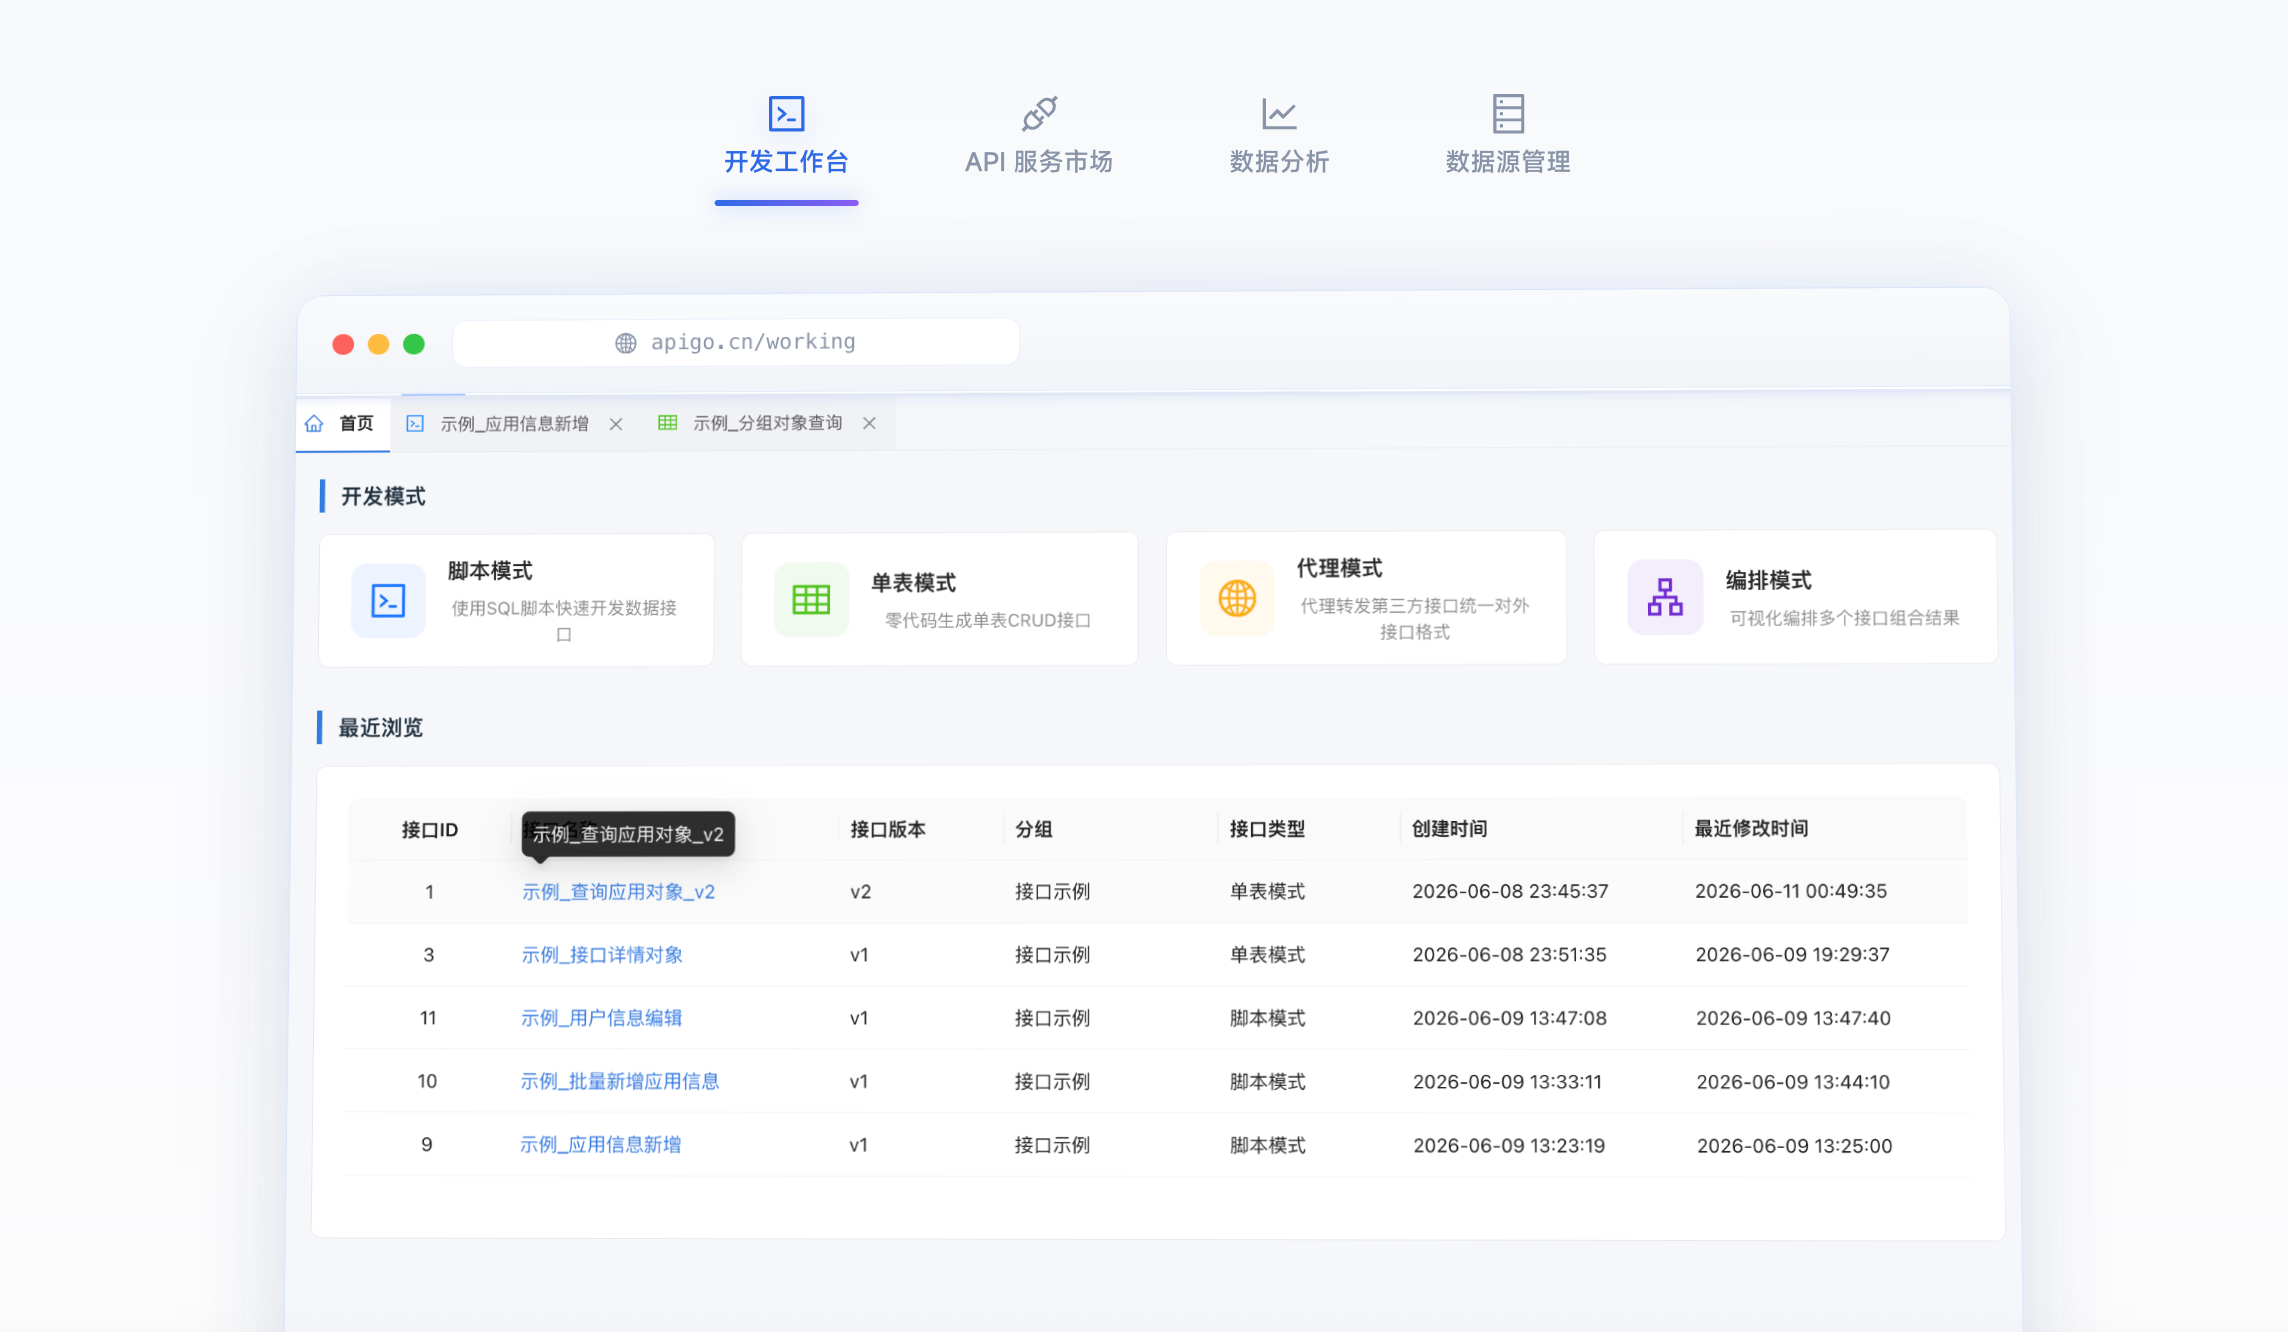The image size is (2288, 1332).
Task: Click the 开发工作台 terminal icon
Action: 786,113
